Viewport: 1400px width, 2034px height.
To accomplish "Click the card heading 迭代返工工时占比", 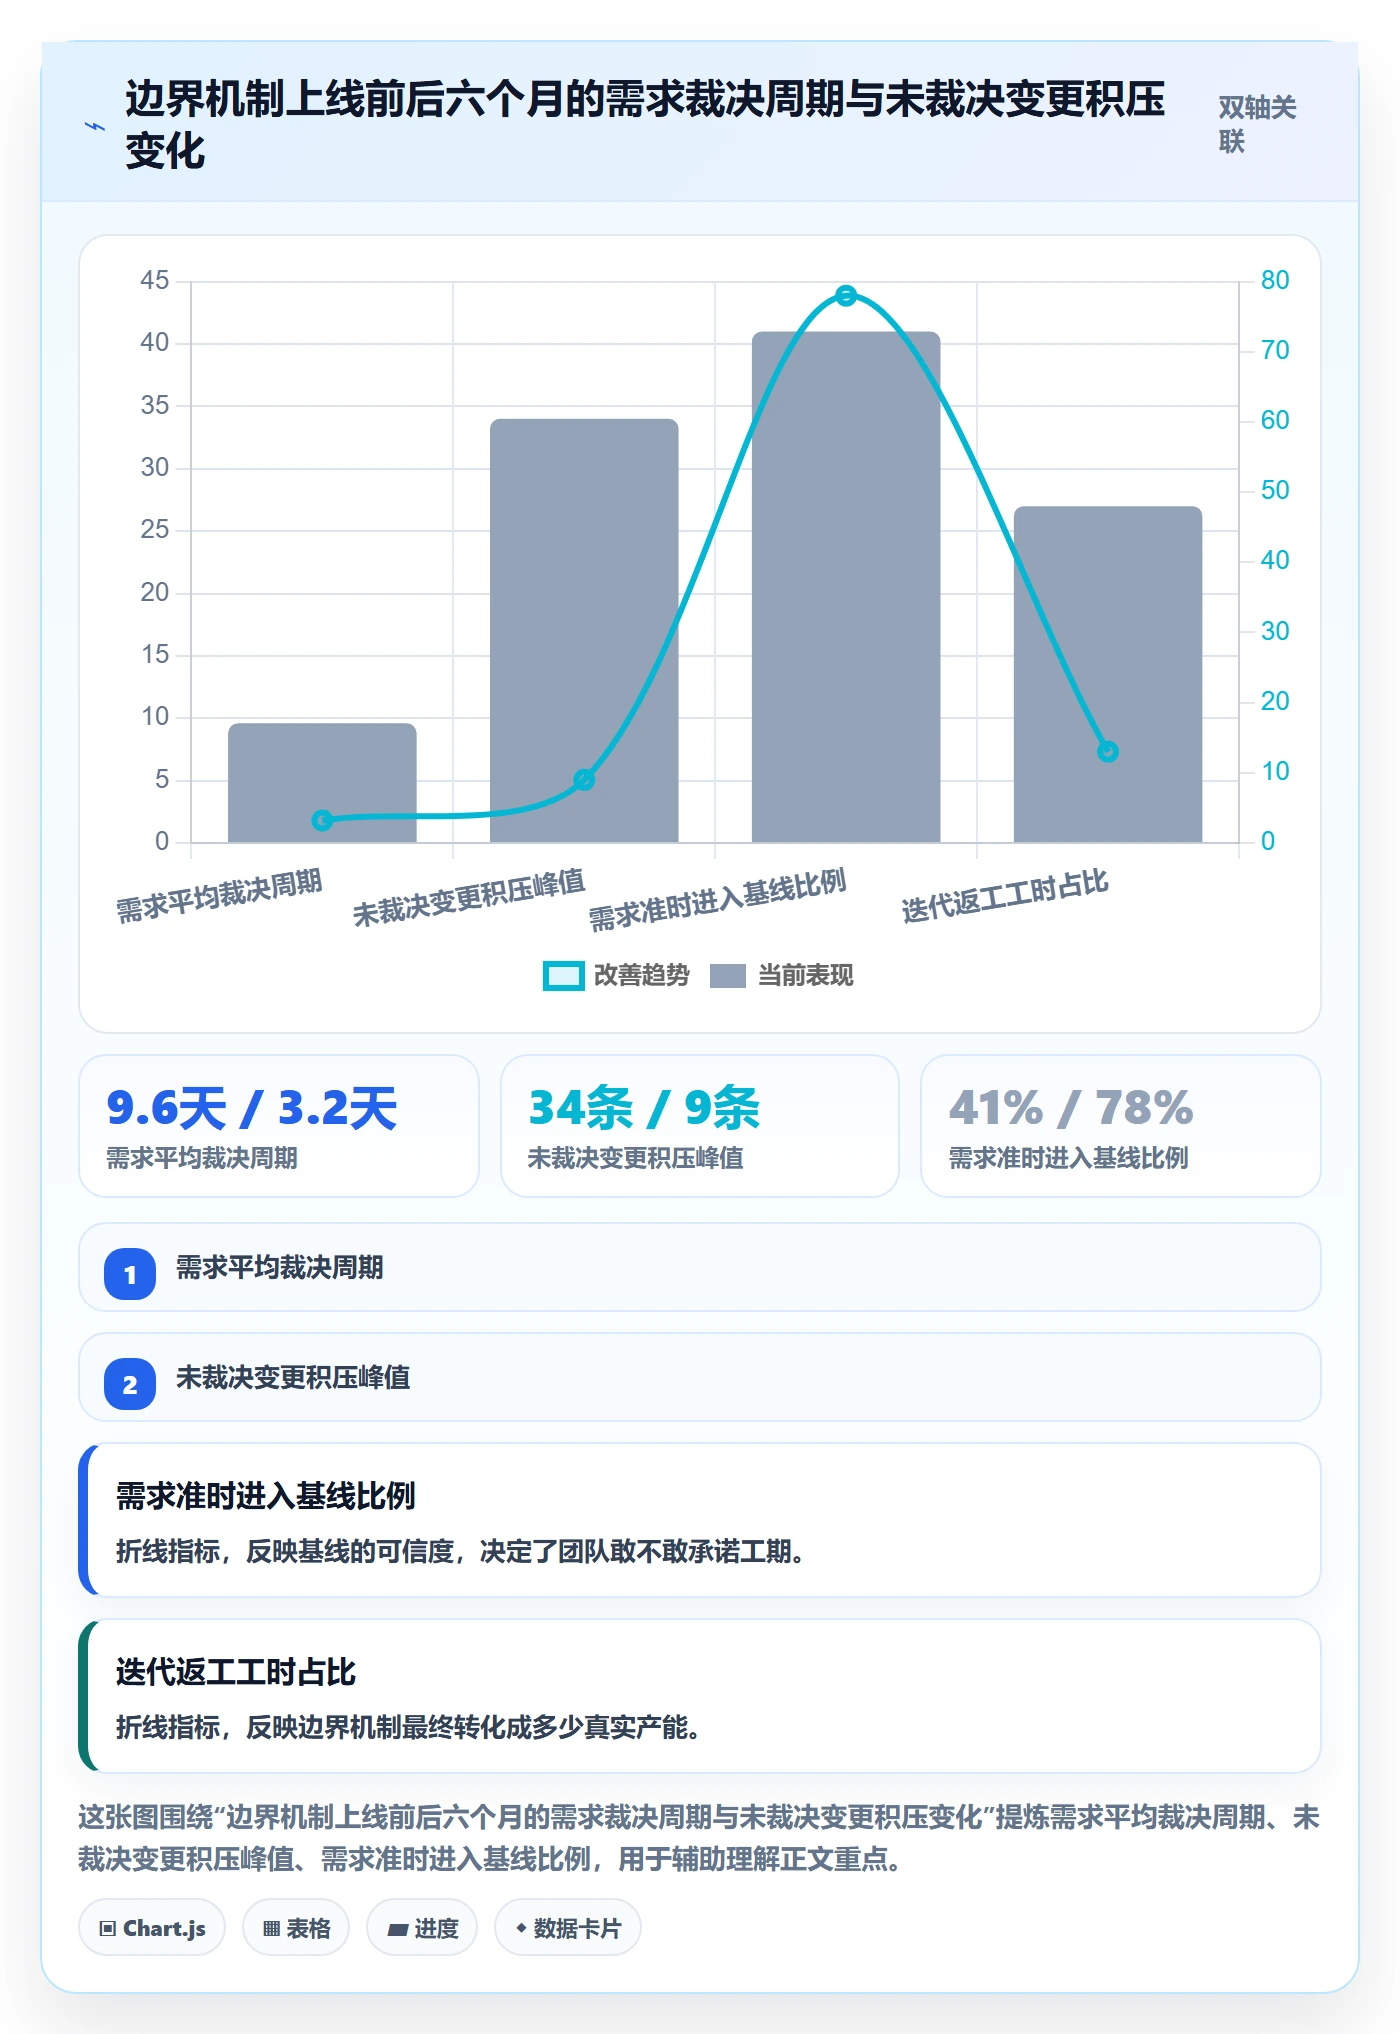I will [235, 1672].
